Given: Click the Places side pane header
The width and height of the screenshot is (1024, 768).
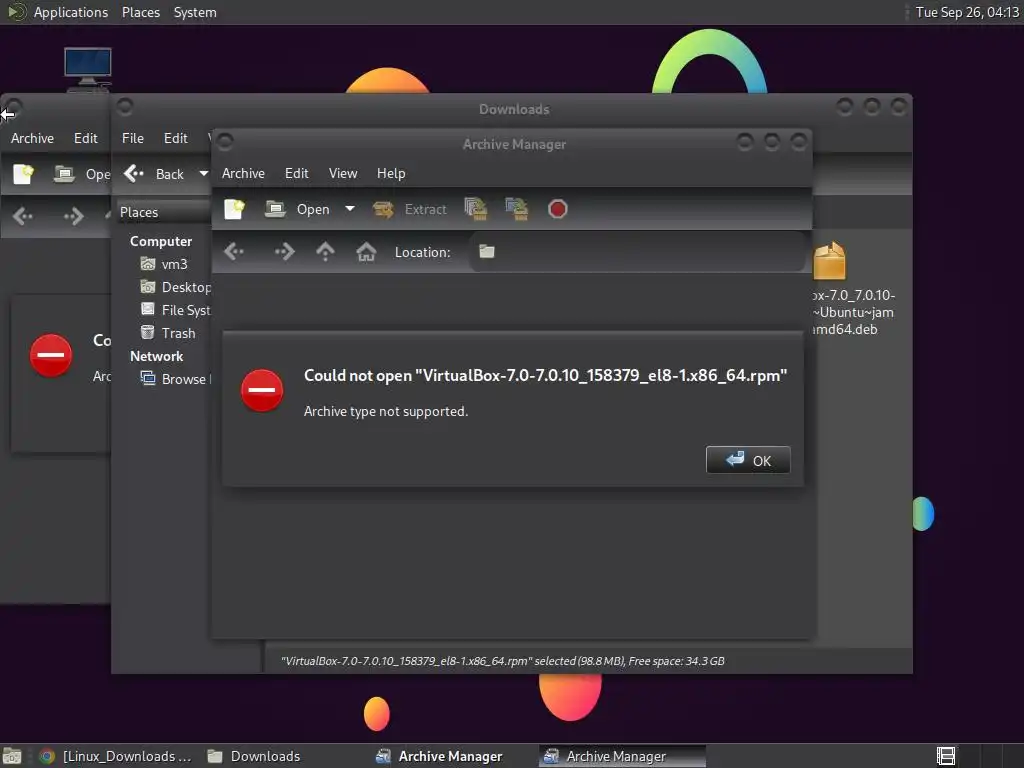Looking at the screenshot, I should pyautogui.click(x=163, y=212).
